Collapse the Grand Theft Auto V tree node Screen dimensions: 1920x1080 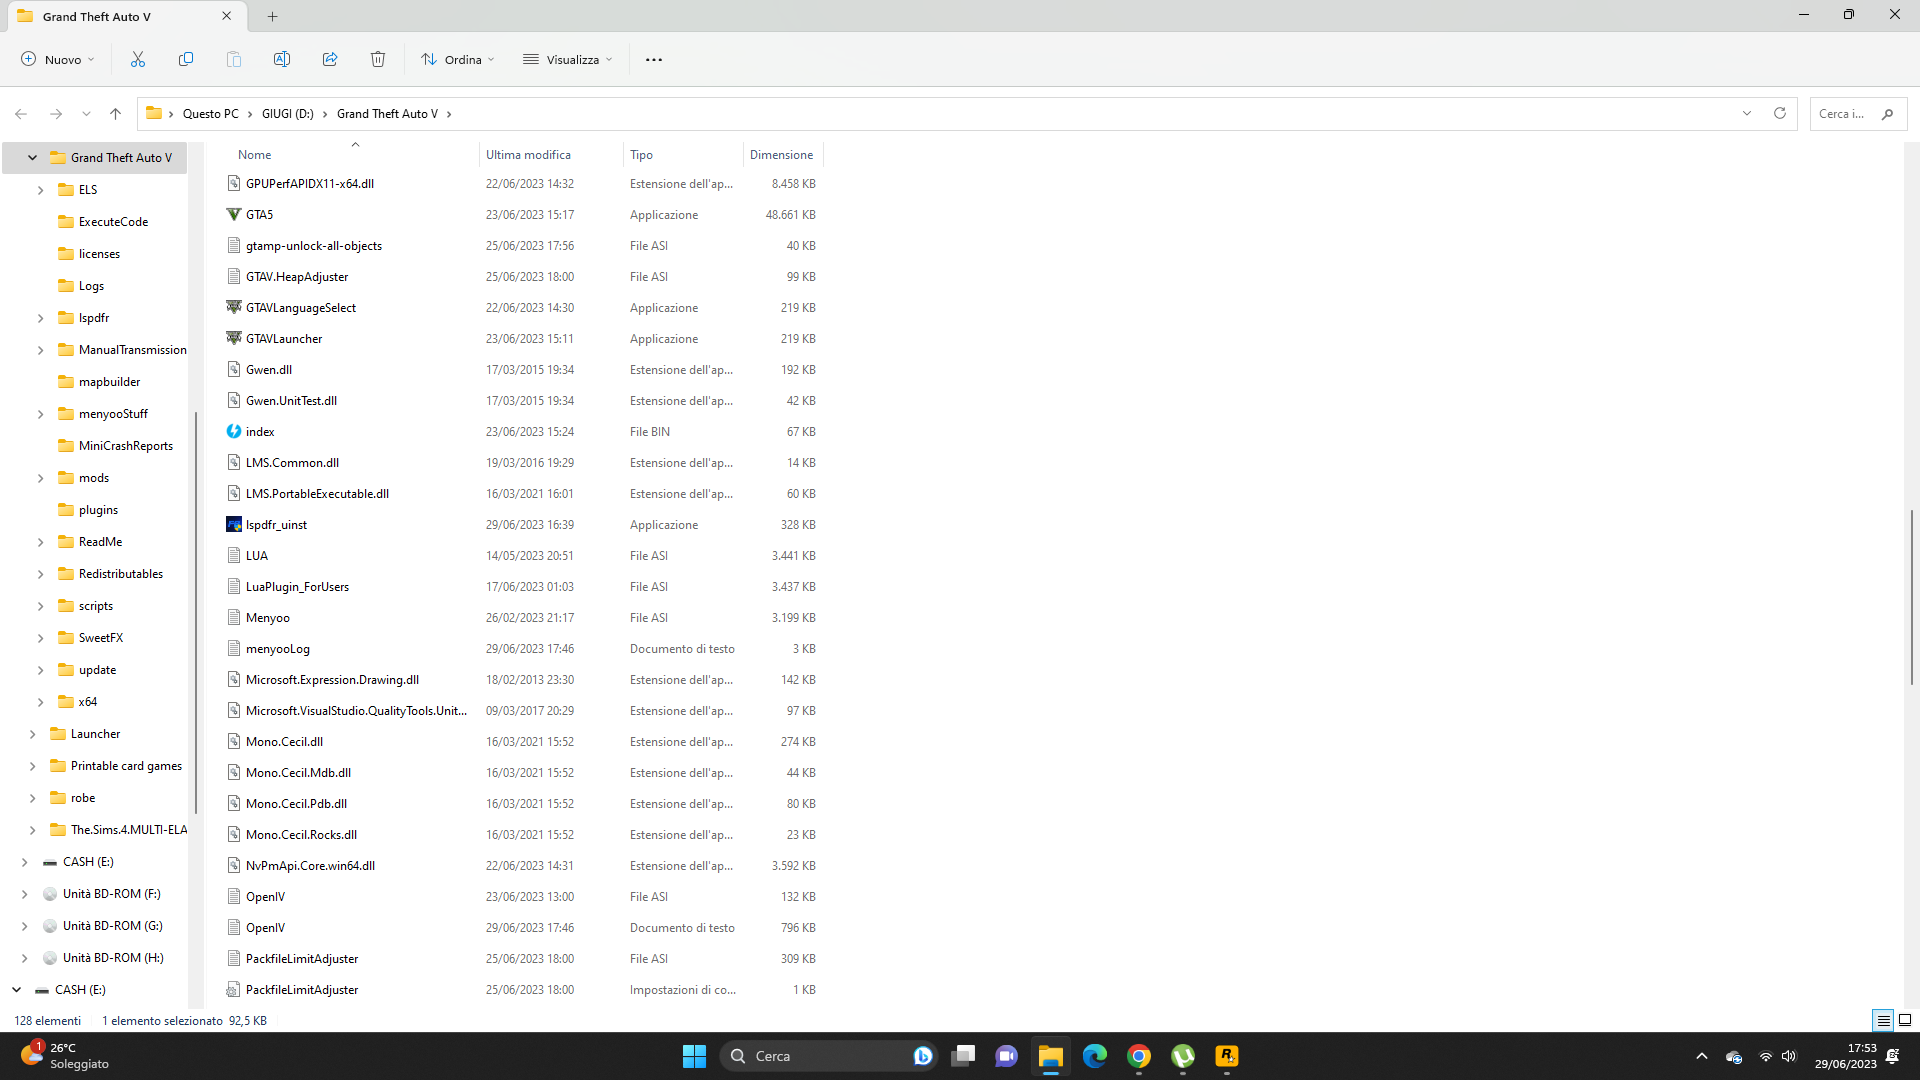tap(32, 158)
